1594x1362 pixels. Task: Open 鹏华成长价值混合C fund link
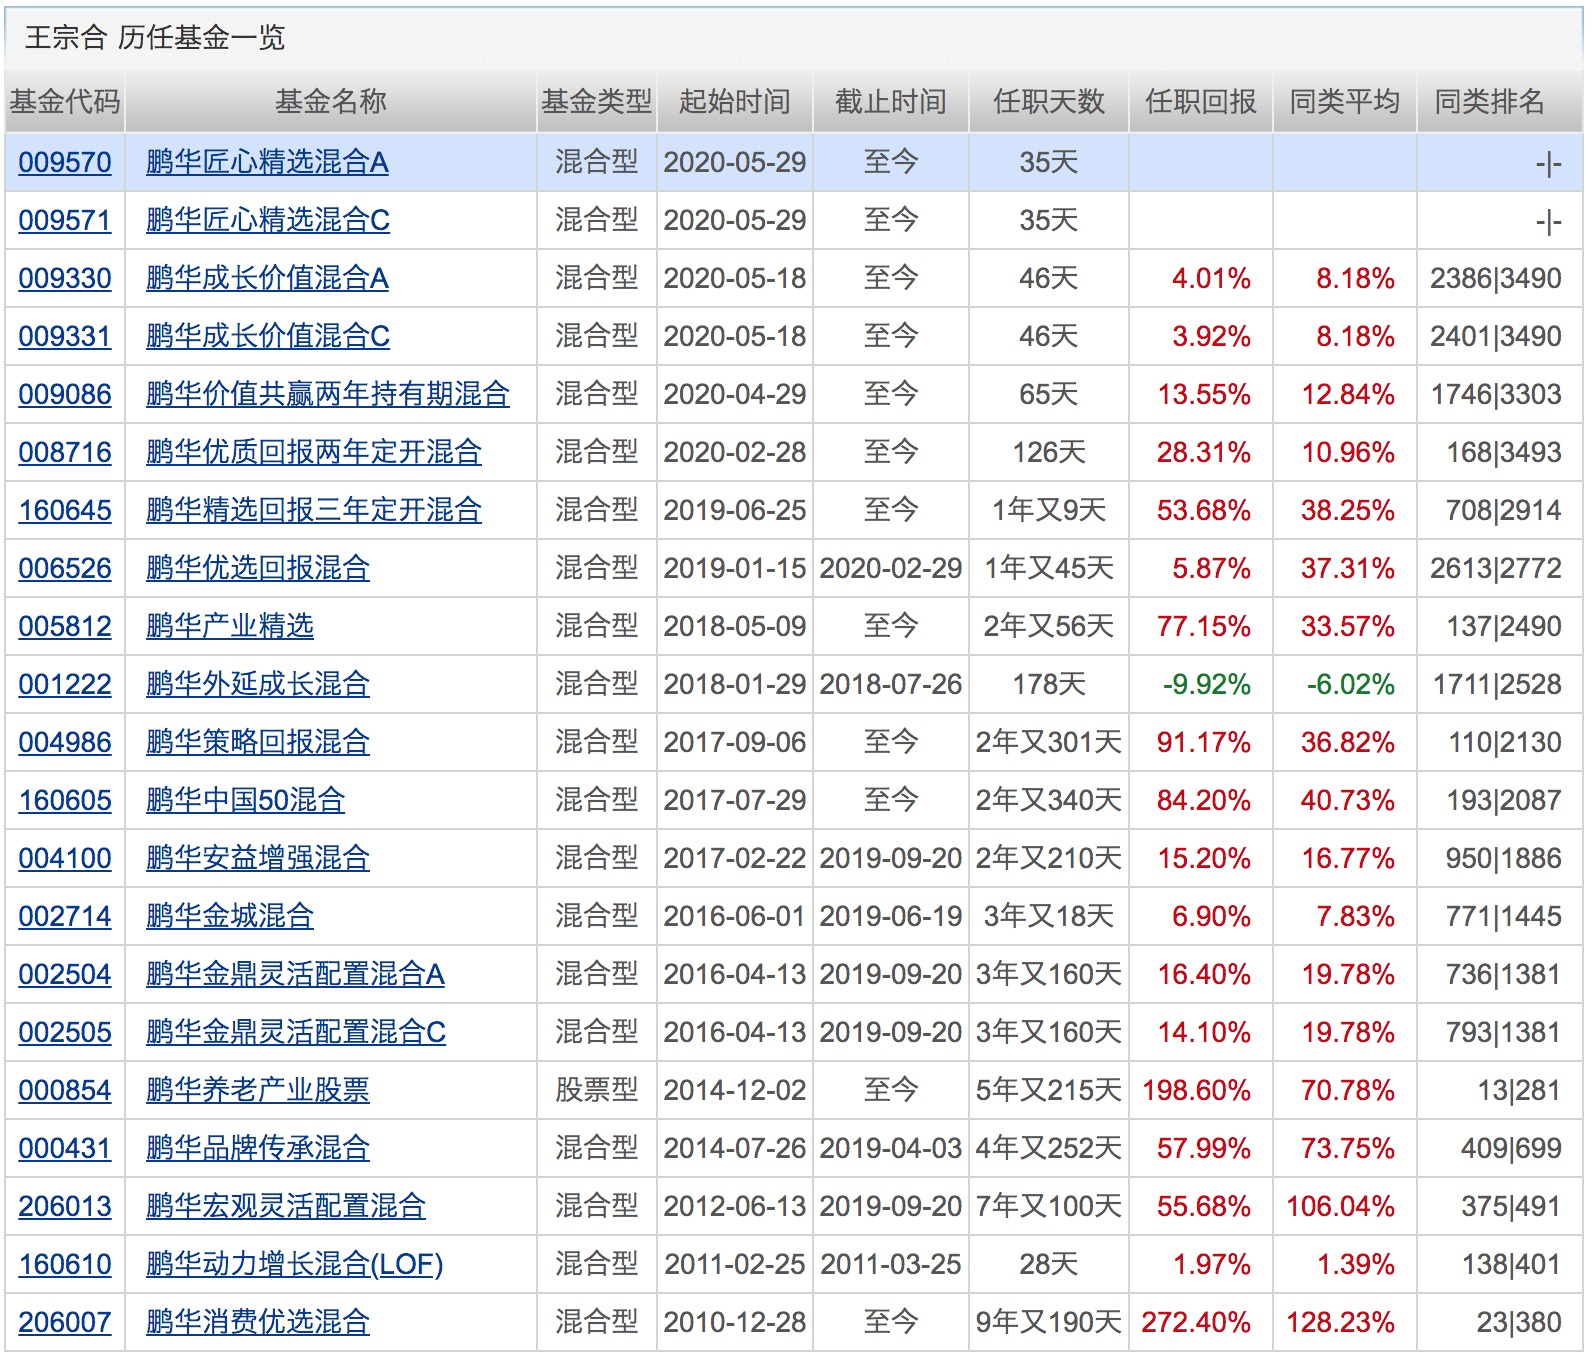tap(268, 336)
